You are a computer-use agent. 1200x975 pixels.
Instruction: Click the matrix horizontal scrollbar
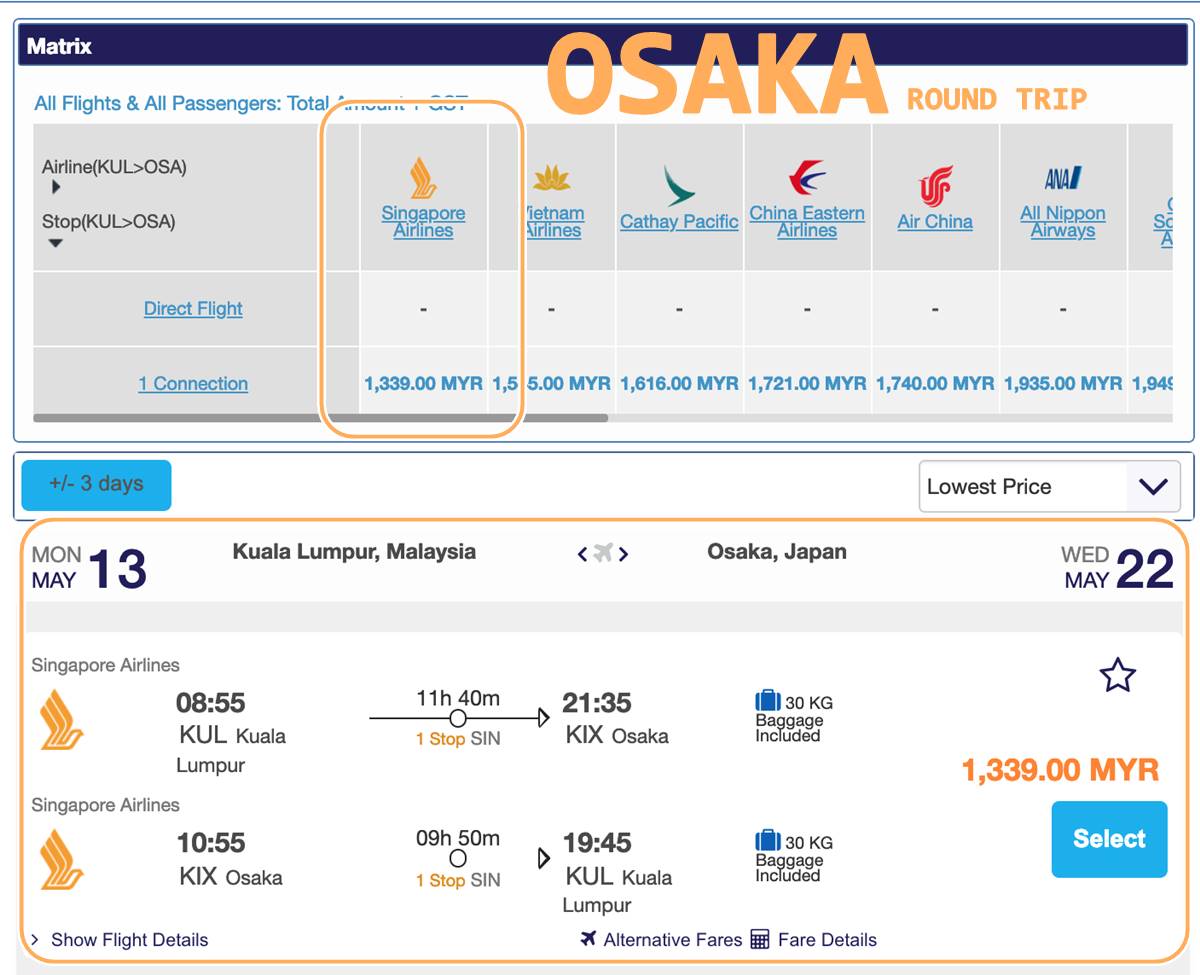320,417
